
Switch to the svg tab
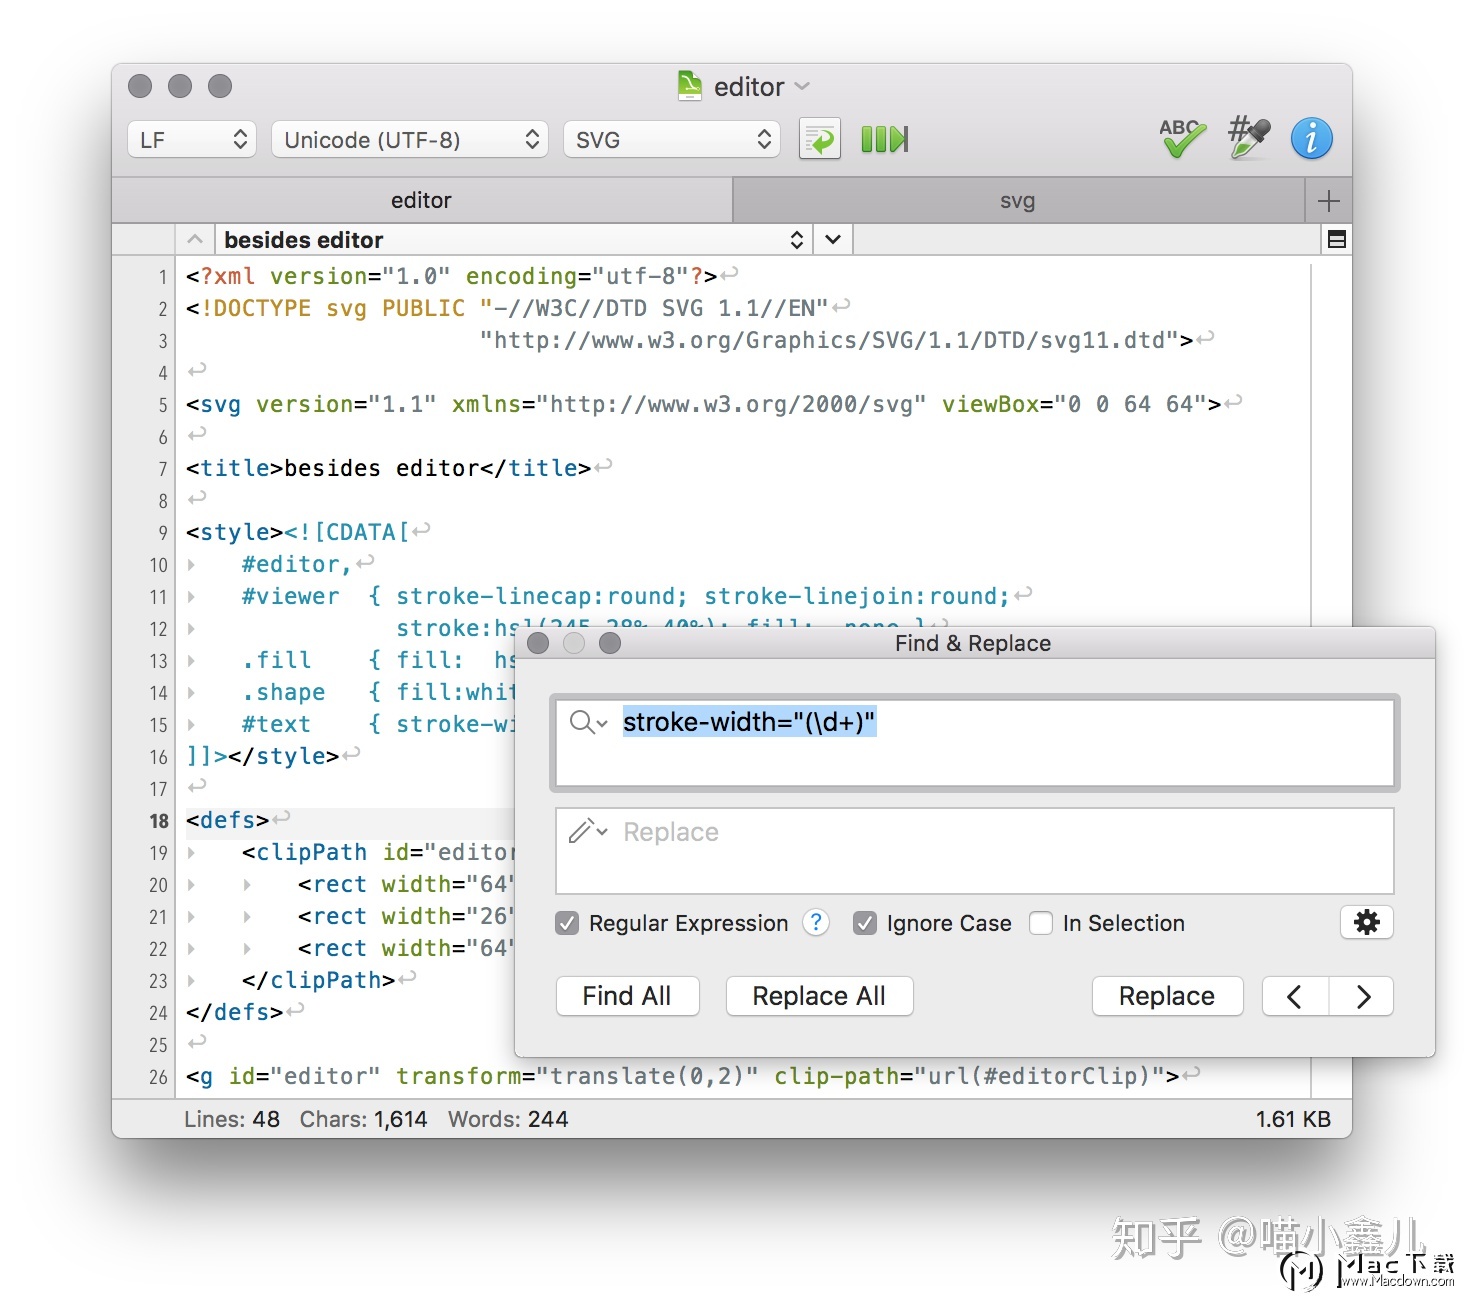point(1018,199)
